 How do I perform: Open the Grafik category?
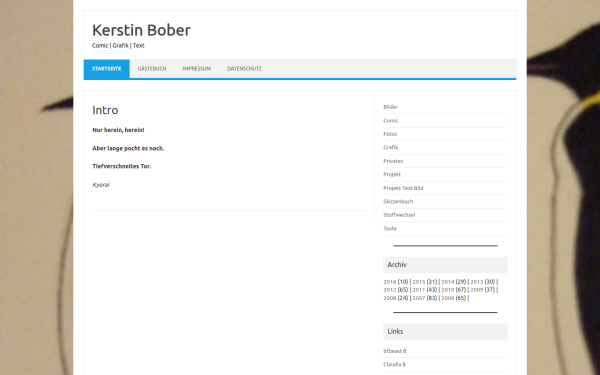[x=391, y=147]
